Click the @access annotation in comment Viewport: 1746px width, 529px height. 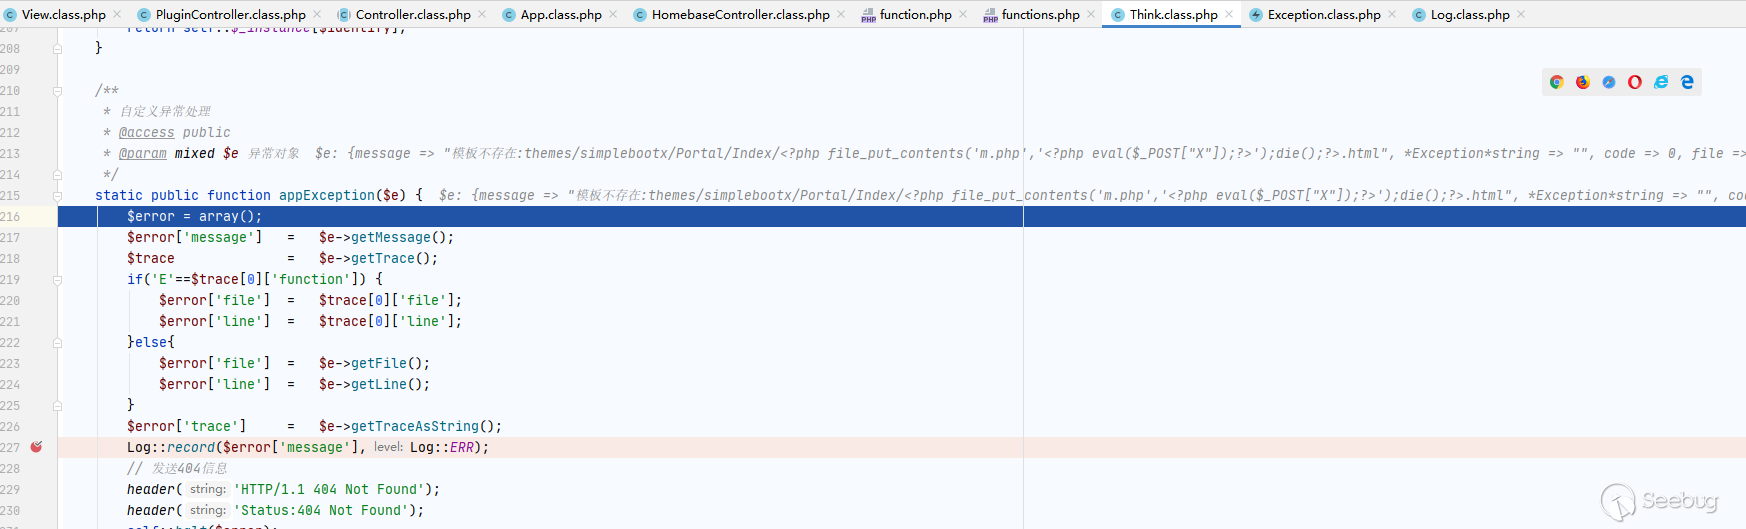[x=147, y=132]
